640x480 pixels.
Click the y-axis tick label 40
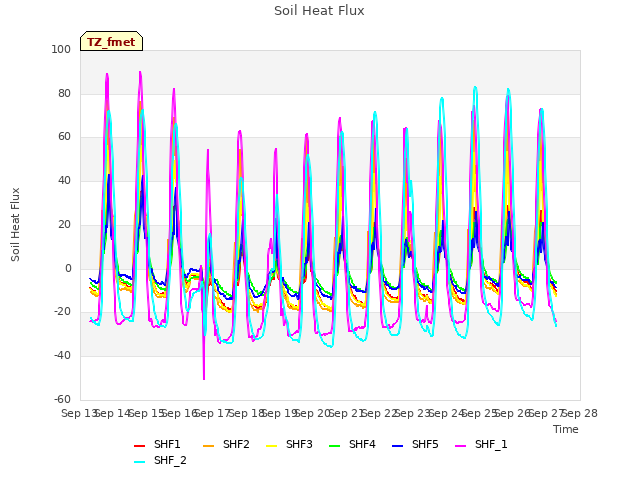coord(64,180)
